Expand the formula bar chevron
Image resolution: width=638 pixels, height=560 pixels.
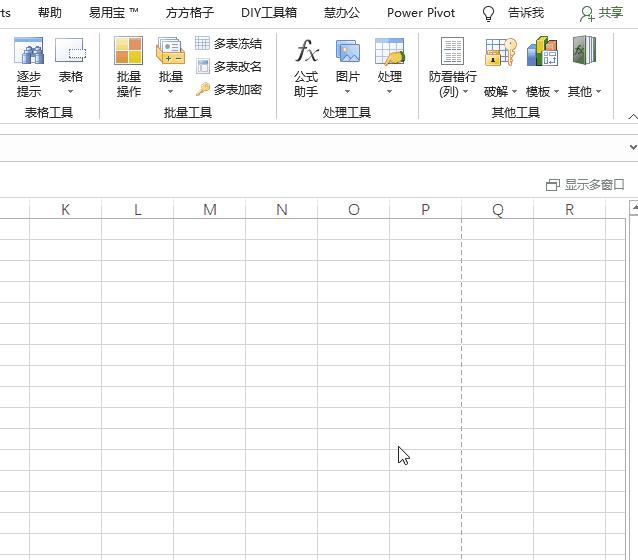(633, 147)
